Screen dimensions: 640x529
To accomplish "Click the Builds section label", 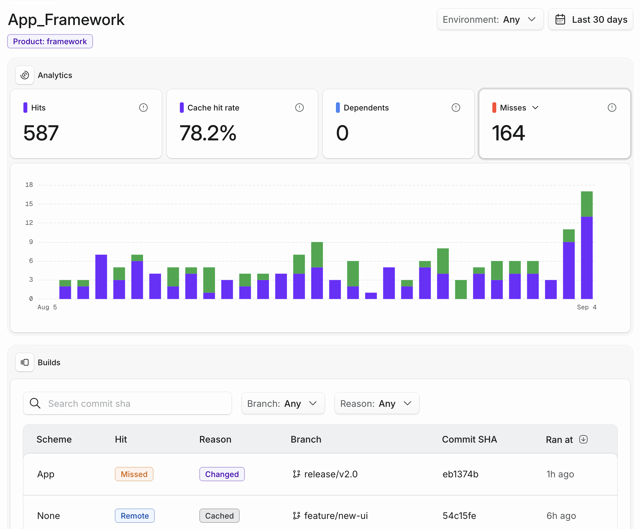I will [x=49, y=362].
